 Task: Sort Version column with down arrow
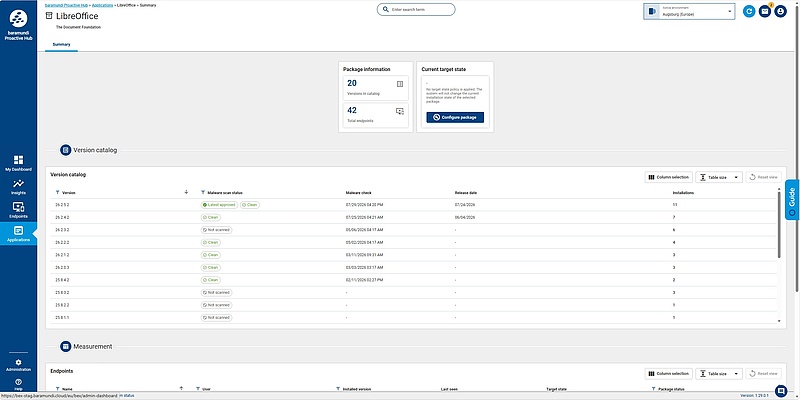[x=186, y=192]
